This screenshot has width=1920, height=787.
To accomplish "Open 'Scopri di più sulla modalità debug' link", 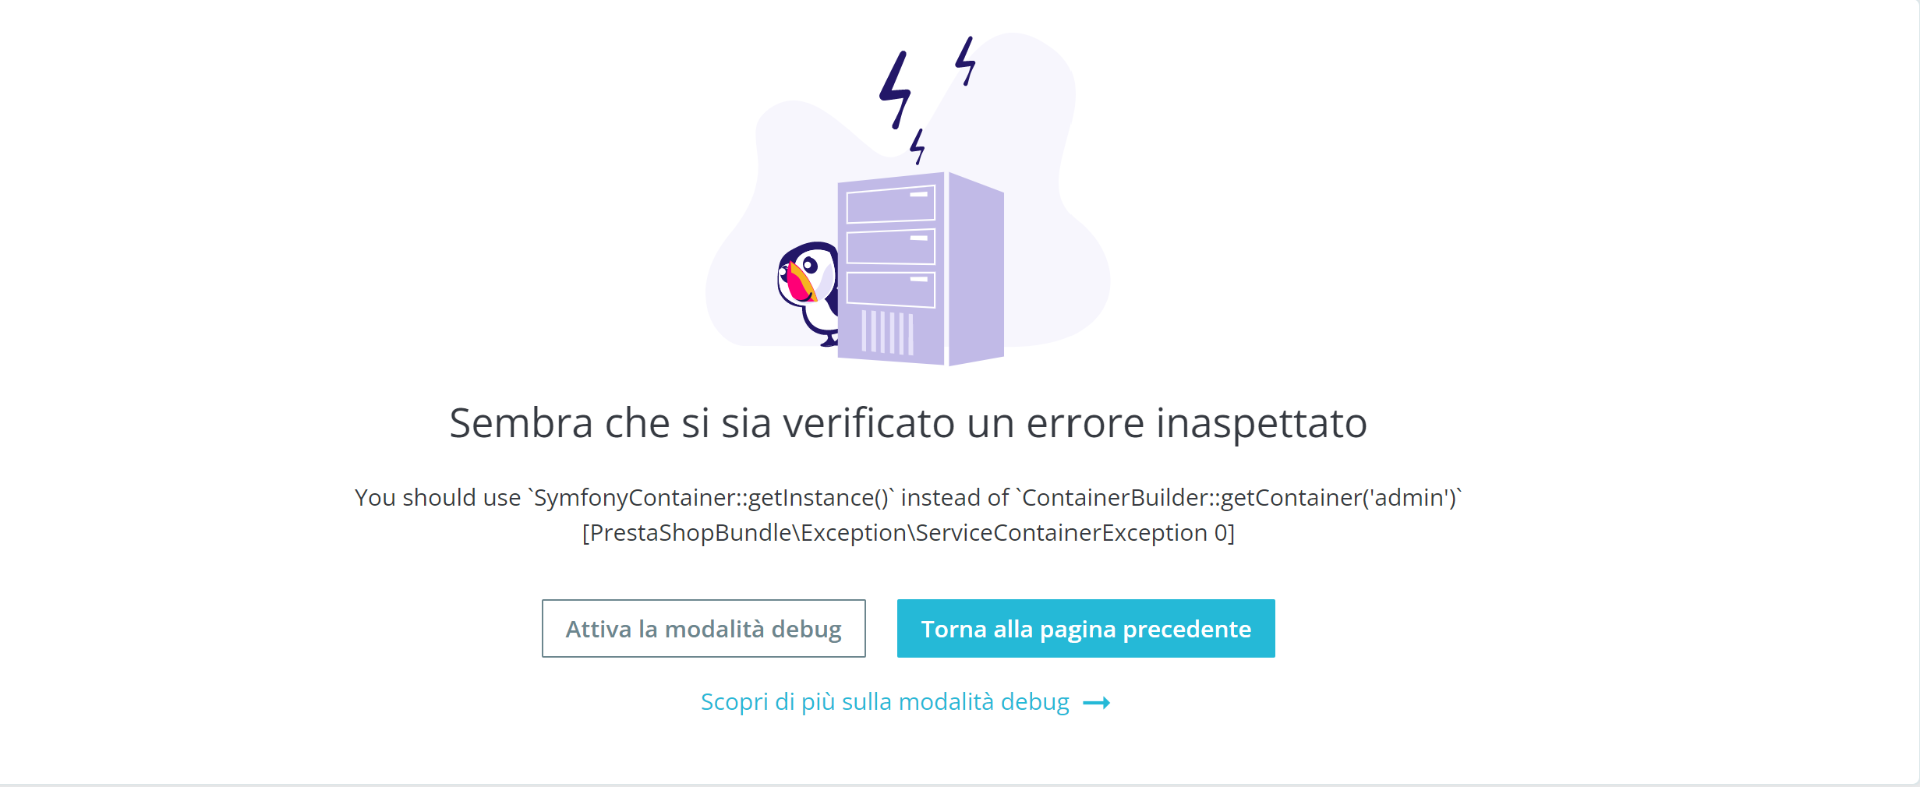I will tap(885, 702).
